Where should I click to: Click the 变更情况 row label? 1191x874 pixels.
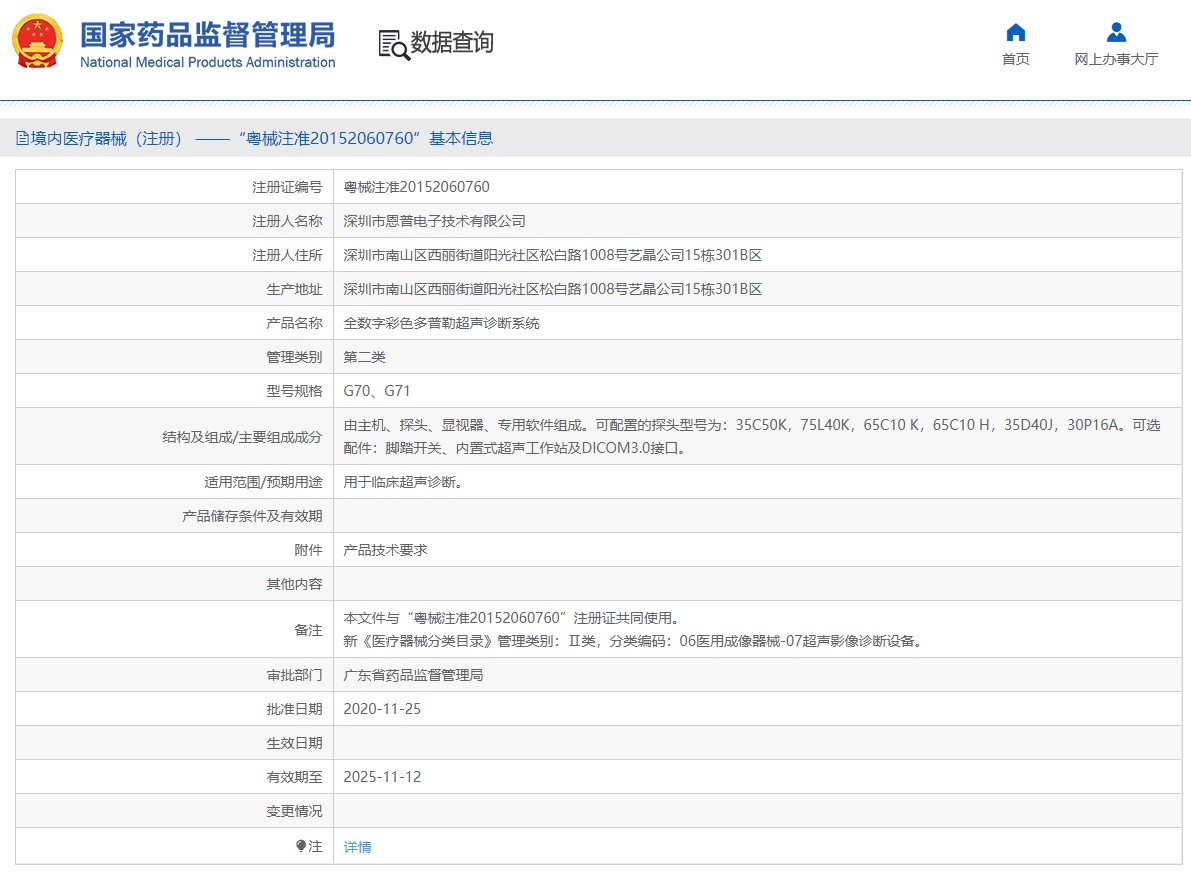pos(295,811)
